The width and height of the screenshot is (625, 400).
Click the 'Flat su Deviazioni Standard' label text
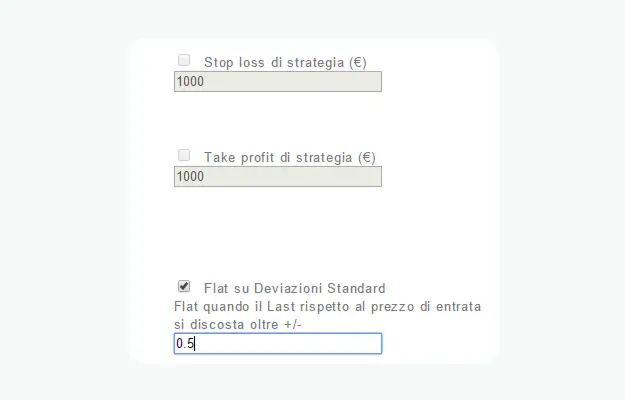point(294,289)
